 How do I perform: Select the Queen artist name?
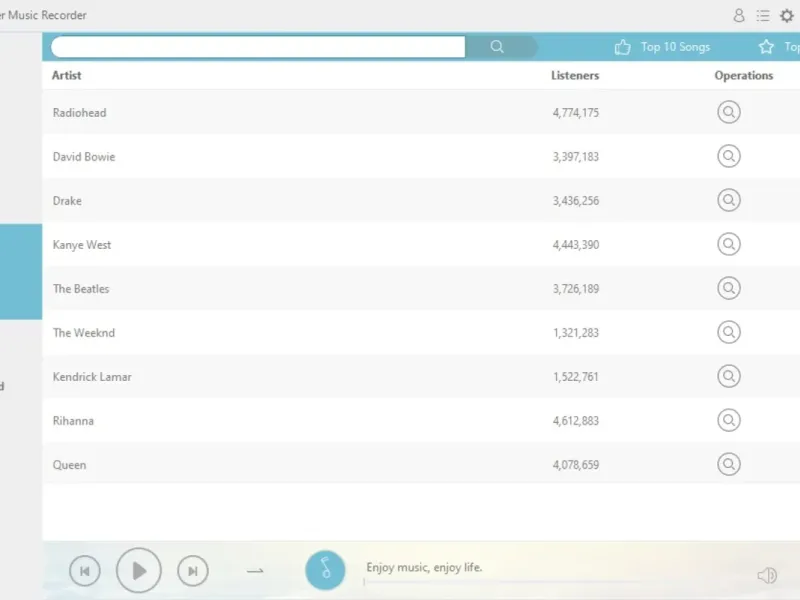(69, 465)
